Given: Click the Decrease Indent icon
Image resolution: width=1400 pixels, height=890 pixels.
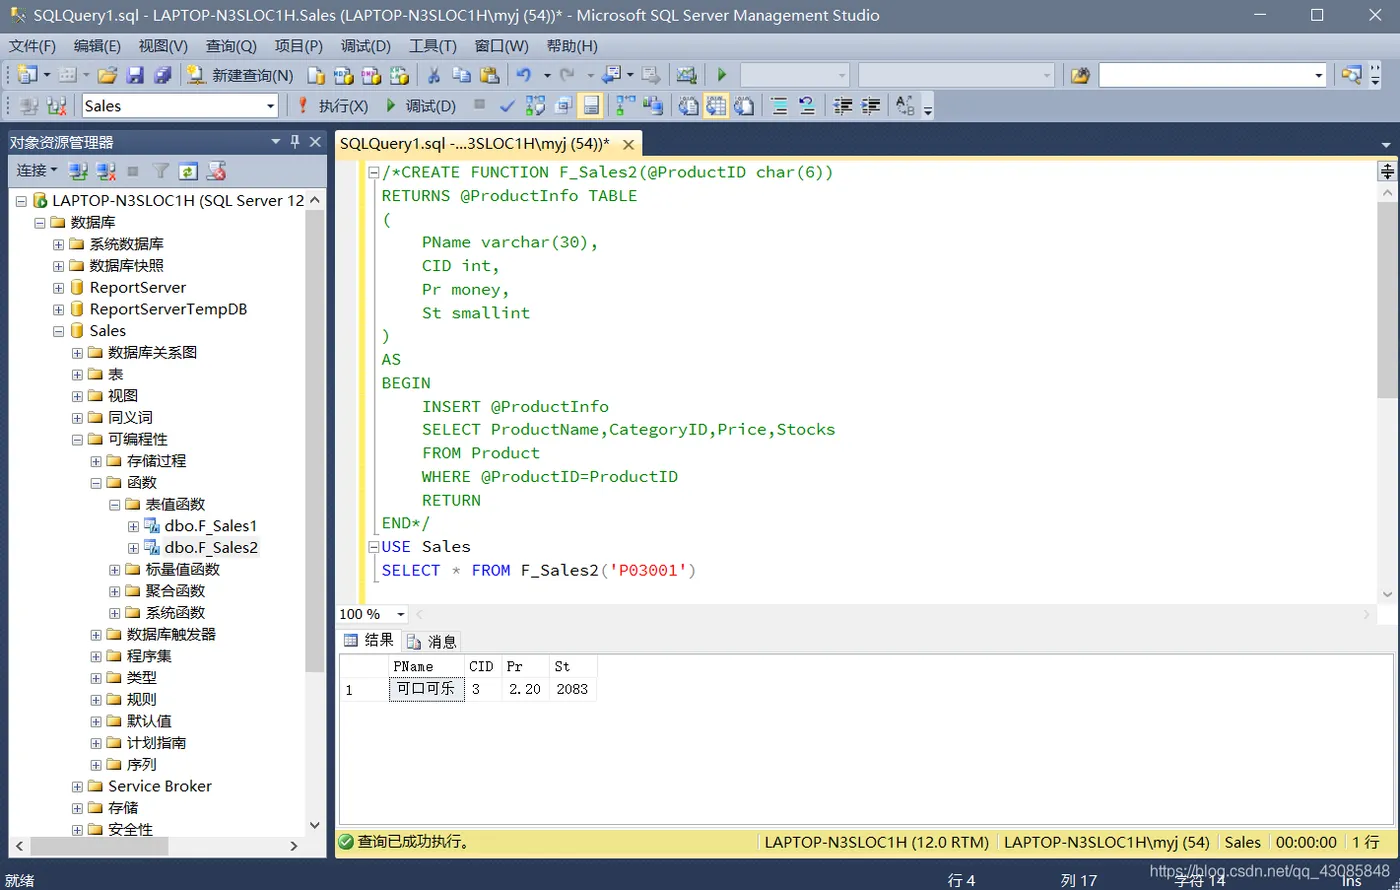Looking at the screenshot, I should (x=843, y=106).
